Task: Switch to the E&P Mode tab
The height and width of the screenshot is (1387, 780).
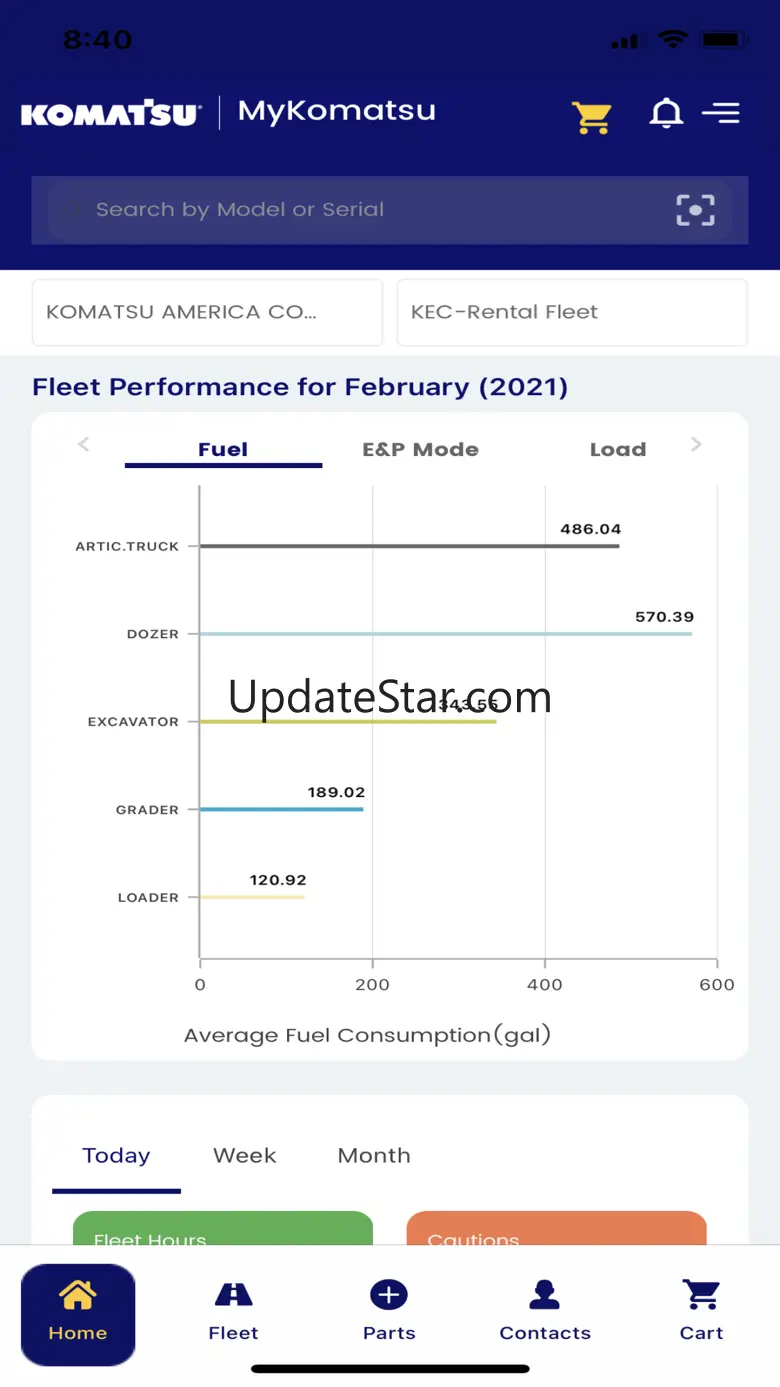Action: [x=420, y=450]
